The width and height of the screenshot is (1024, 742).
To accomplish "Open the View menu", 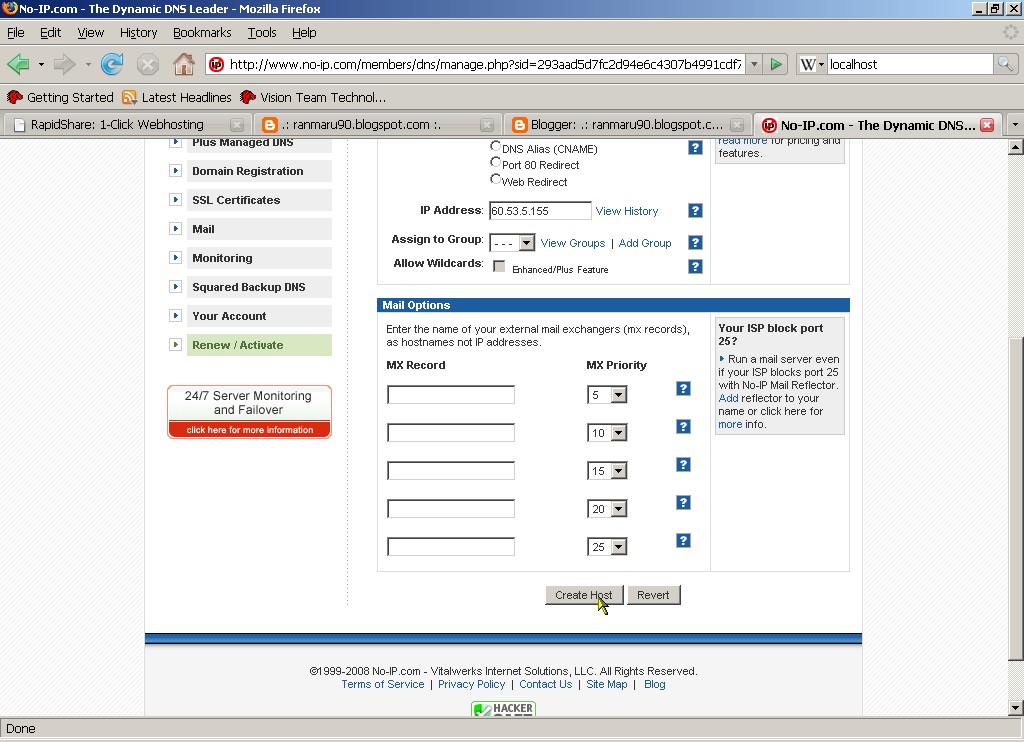I will (90, 33).
